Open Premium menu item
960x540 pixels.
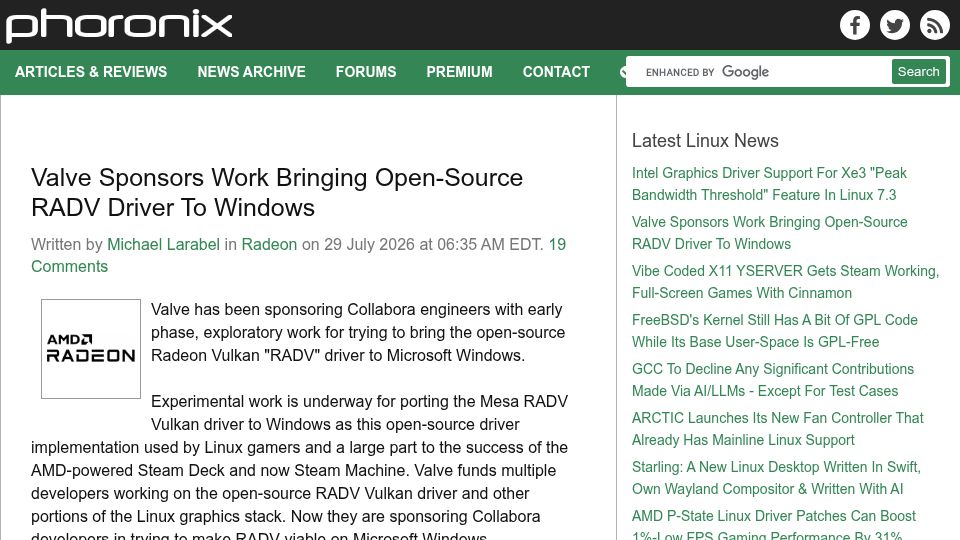tap(459, 72)
